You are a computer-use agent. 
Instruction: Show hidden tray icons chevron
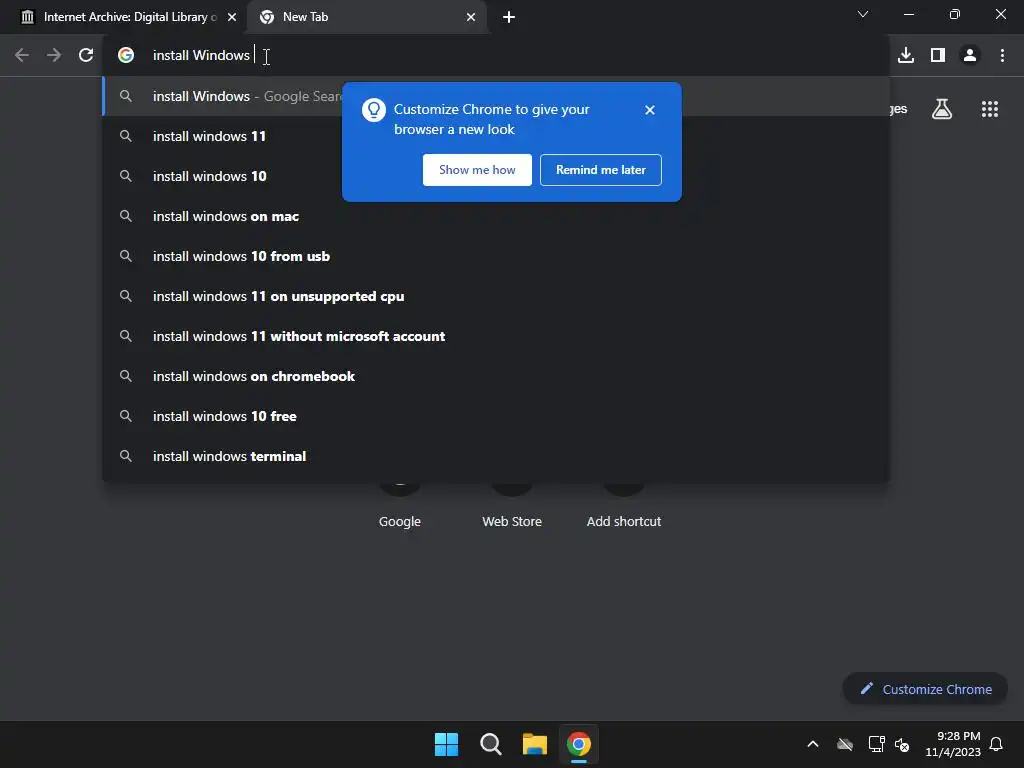point(813,744)
